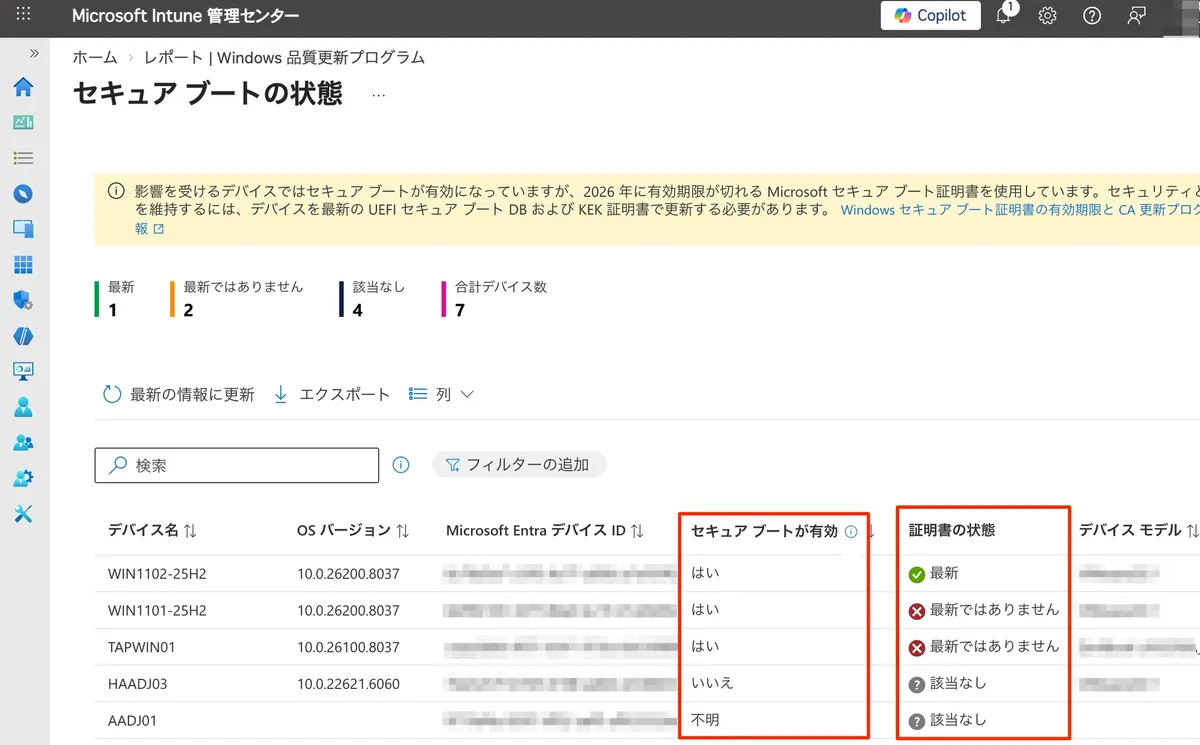This screenshot has width=1200, height=745.
Task: Click the Dashboard chart icon in sidebar
Action: pos(23,122)
